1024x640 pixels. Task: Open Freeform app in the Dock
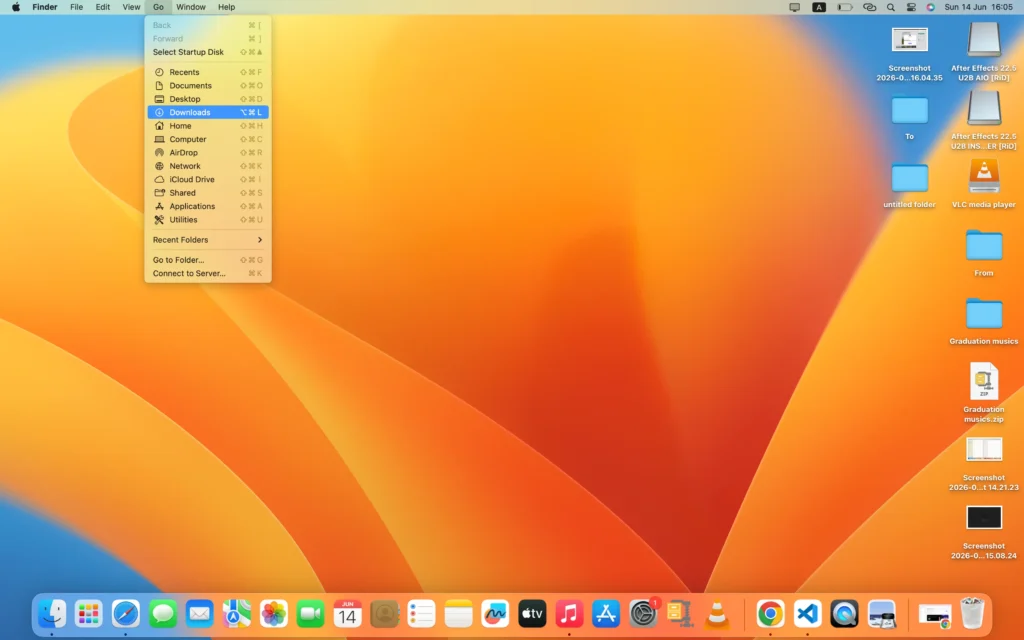coord(495,614)
